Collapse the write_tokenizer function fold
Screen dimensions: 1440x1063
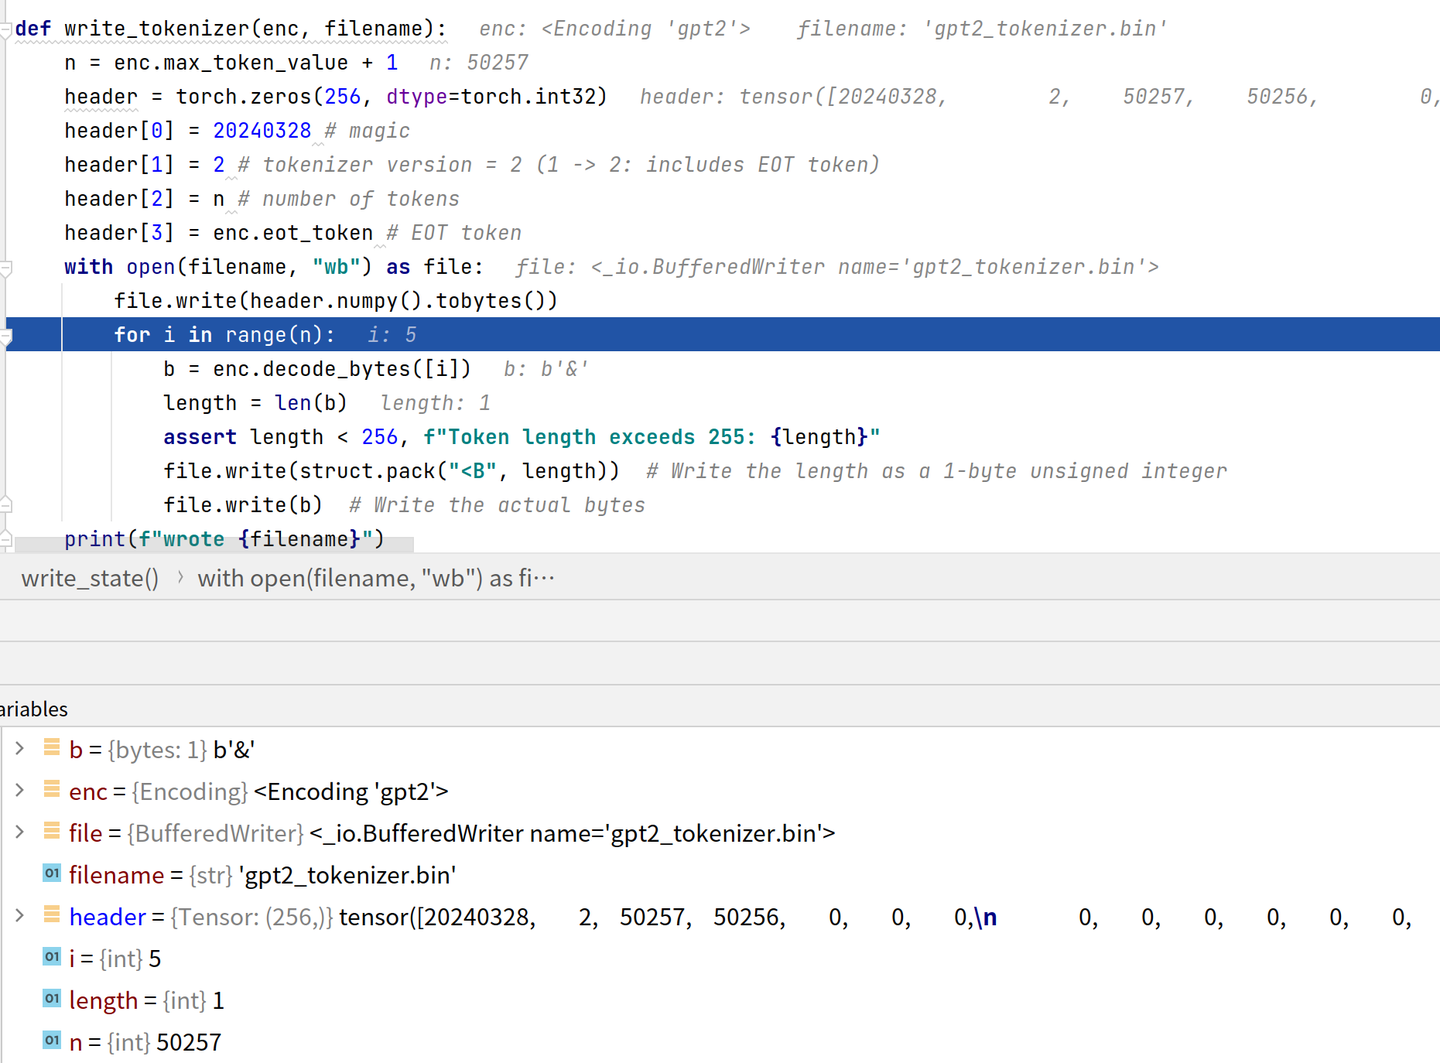click(6, 30)
